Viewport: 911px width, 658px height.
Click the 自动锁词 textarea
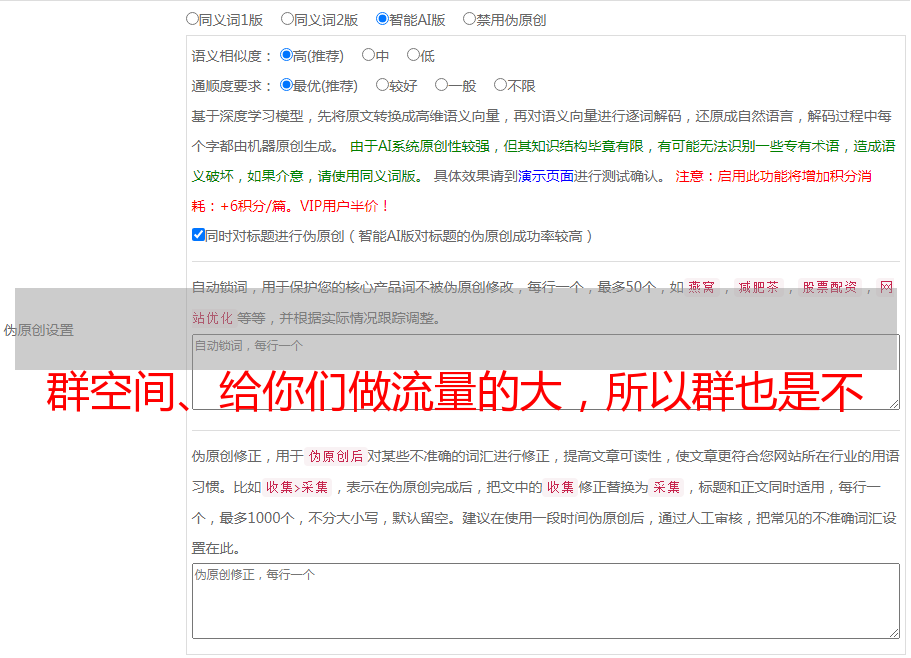point(546,372)
